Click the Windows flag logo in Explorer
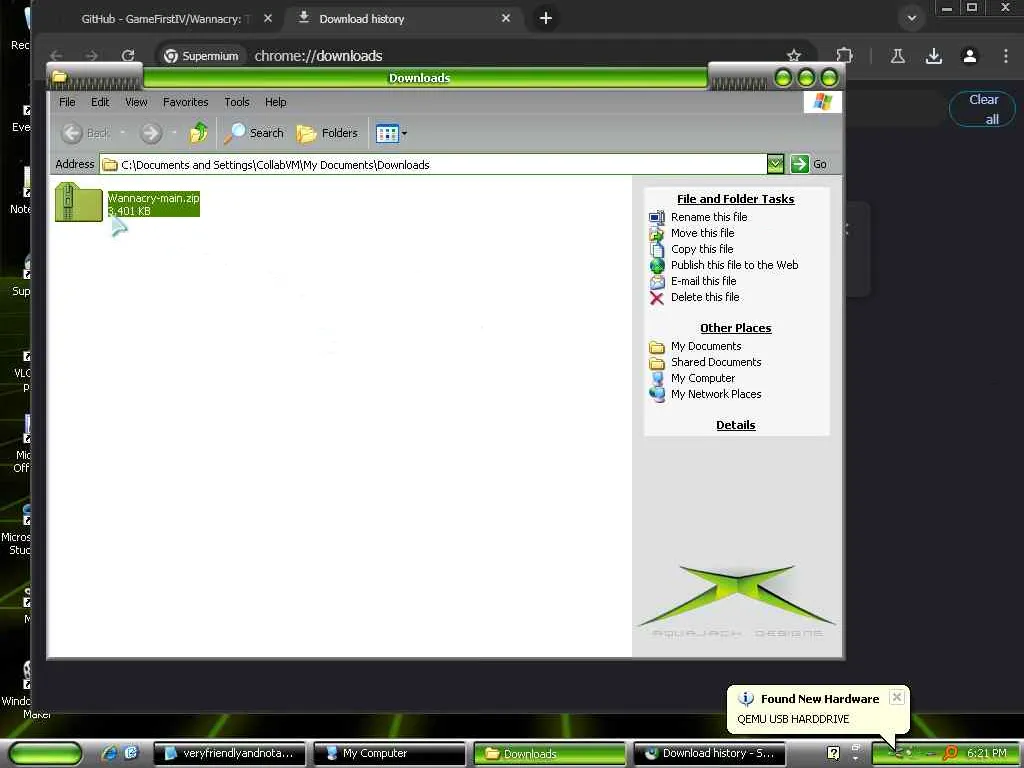This screenshot has height=768, width=1024. pyautogui.click(x=822, y=102)
